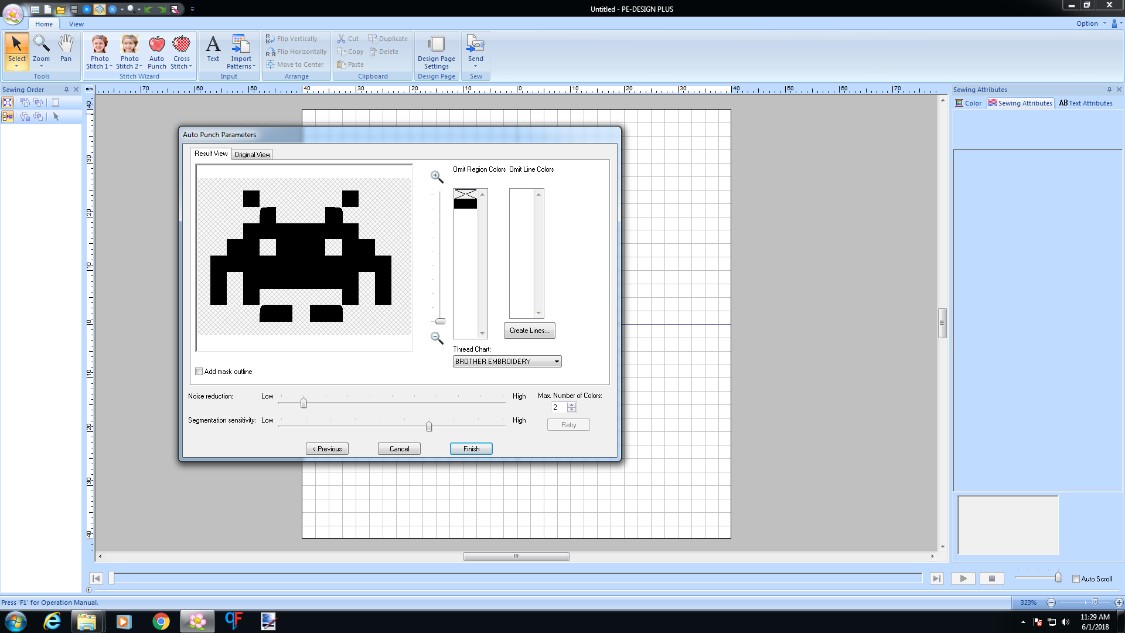Click the horizontal scrollbar under design page

pos(516,556)
